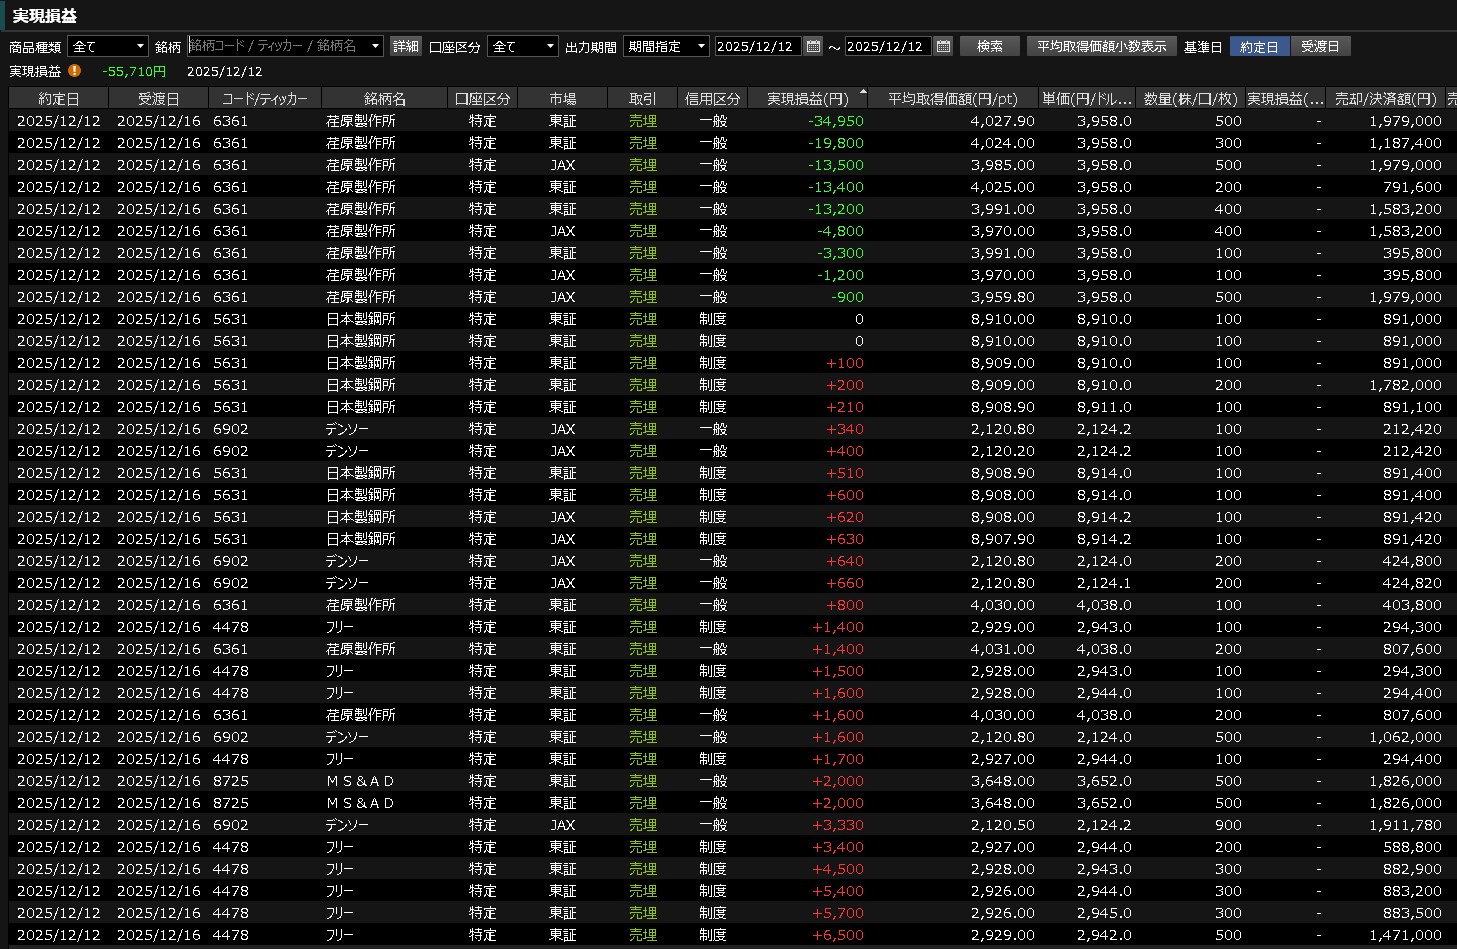
Task: Click the start date 2025/12/12 field
Action: [756, 47]
